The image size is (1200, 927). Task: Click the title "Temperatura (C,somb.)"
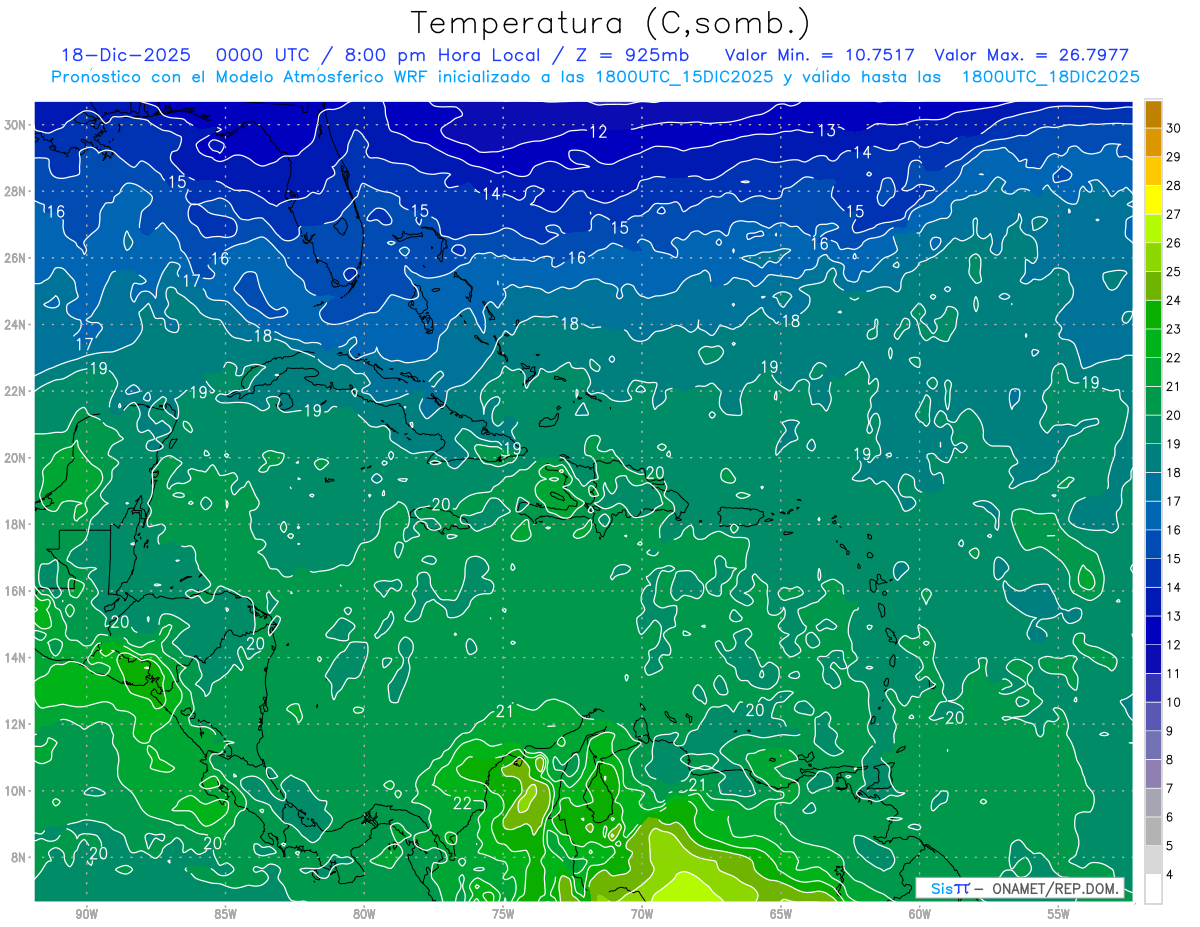(x=610, y=23)
